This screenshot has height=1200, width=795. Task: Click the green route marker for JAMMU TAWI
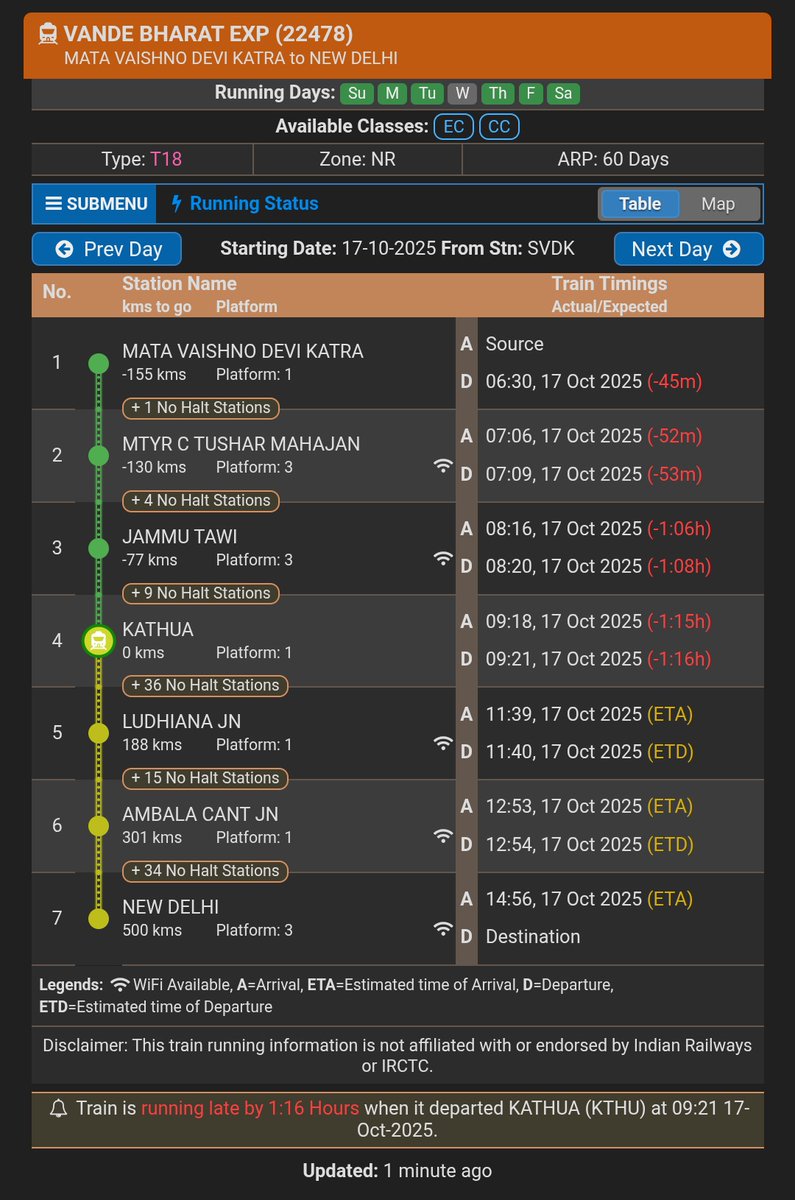[x=98, y=548]
